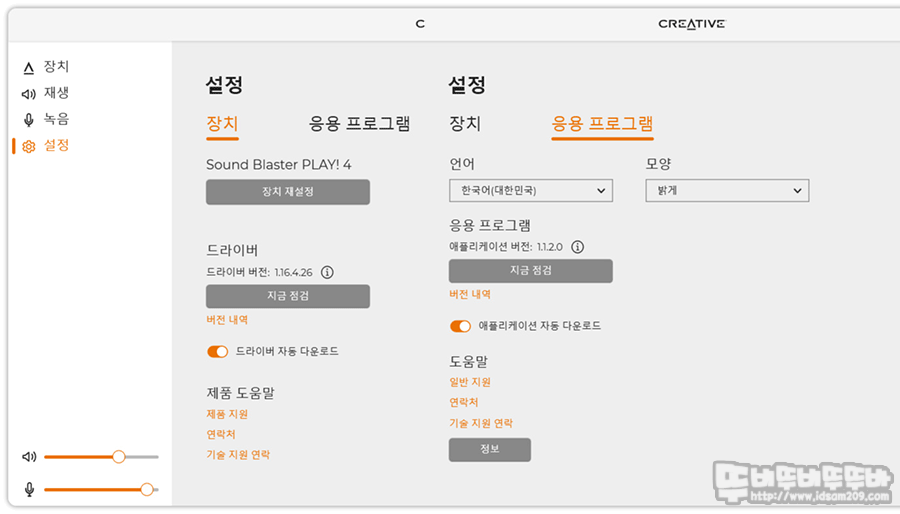This screenshot has width=900, height=514.
Task: Click the microphone icon beside the bottom slider
Action: tap(29, 489)
